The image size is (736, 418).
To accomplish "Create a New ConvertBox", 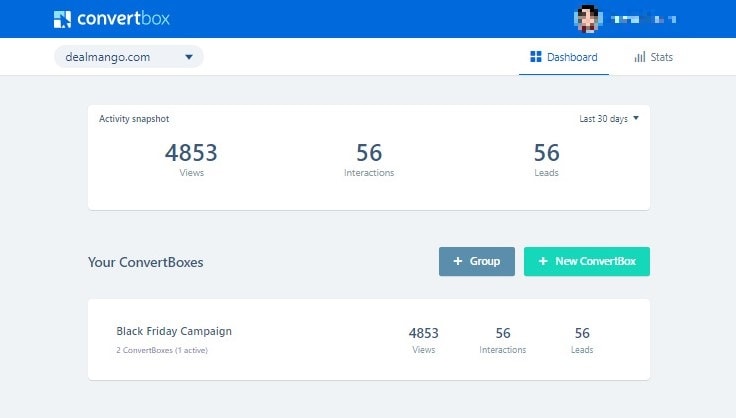I will click(587, 261).
